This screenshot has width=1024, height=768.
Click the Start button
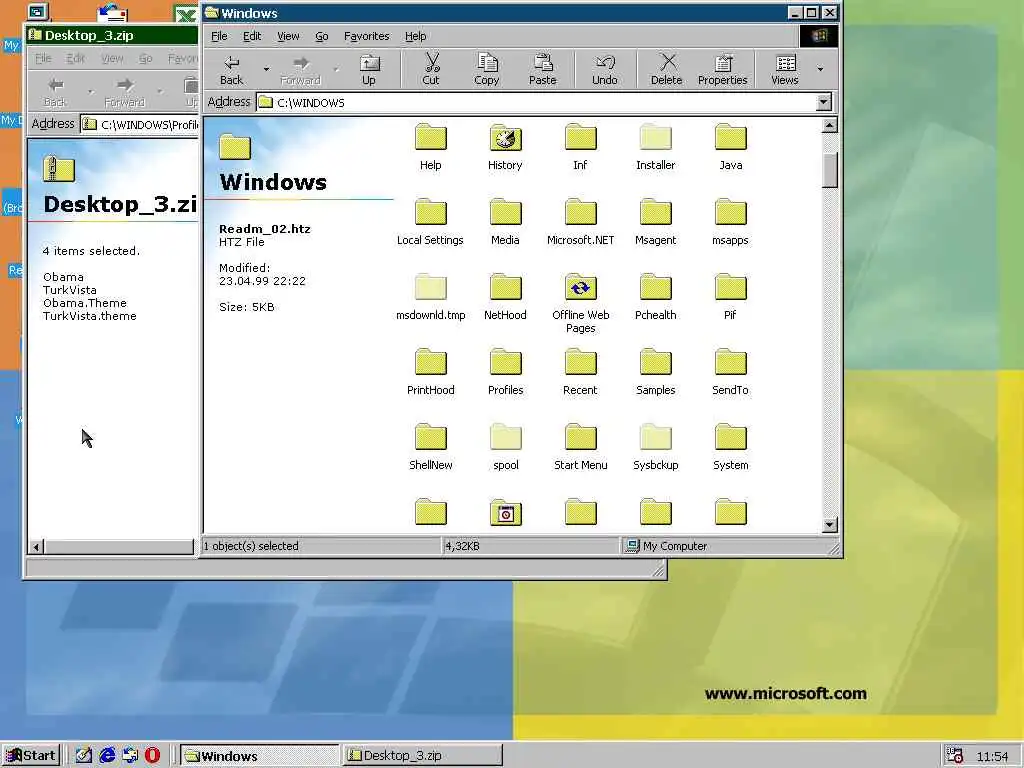point(31,756)
